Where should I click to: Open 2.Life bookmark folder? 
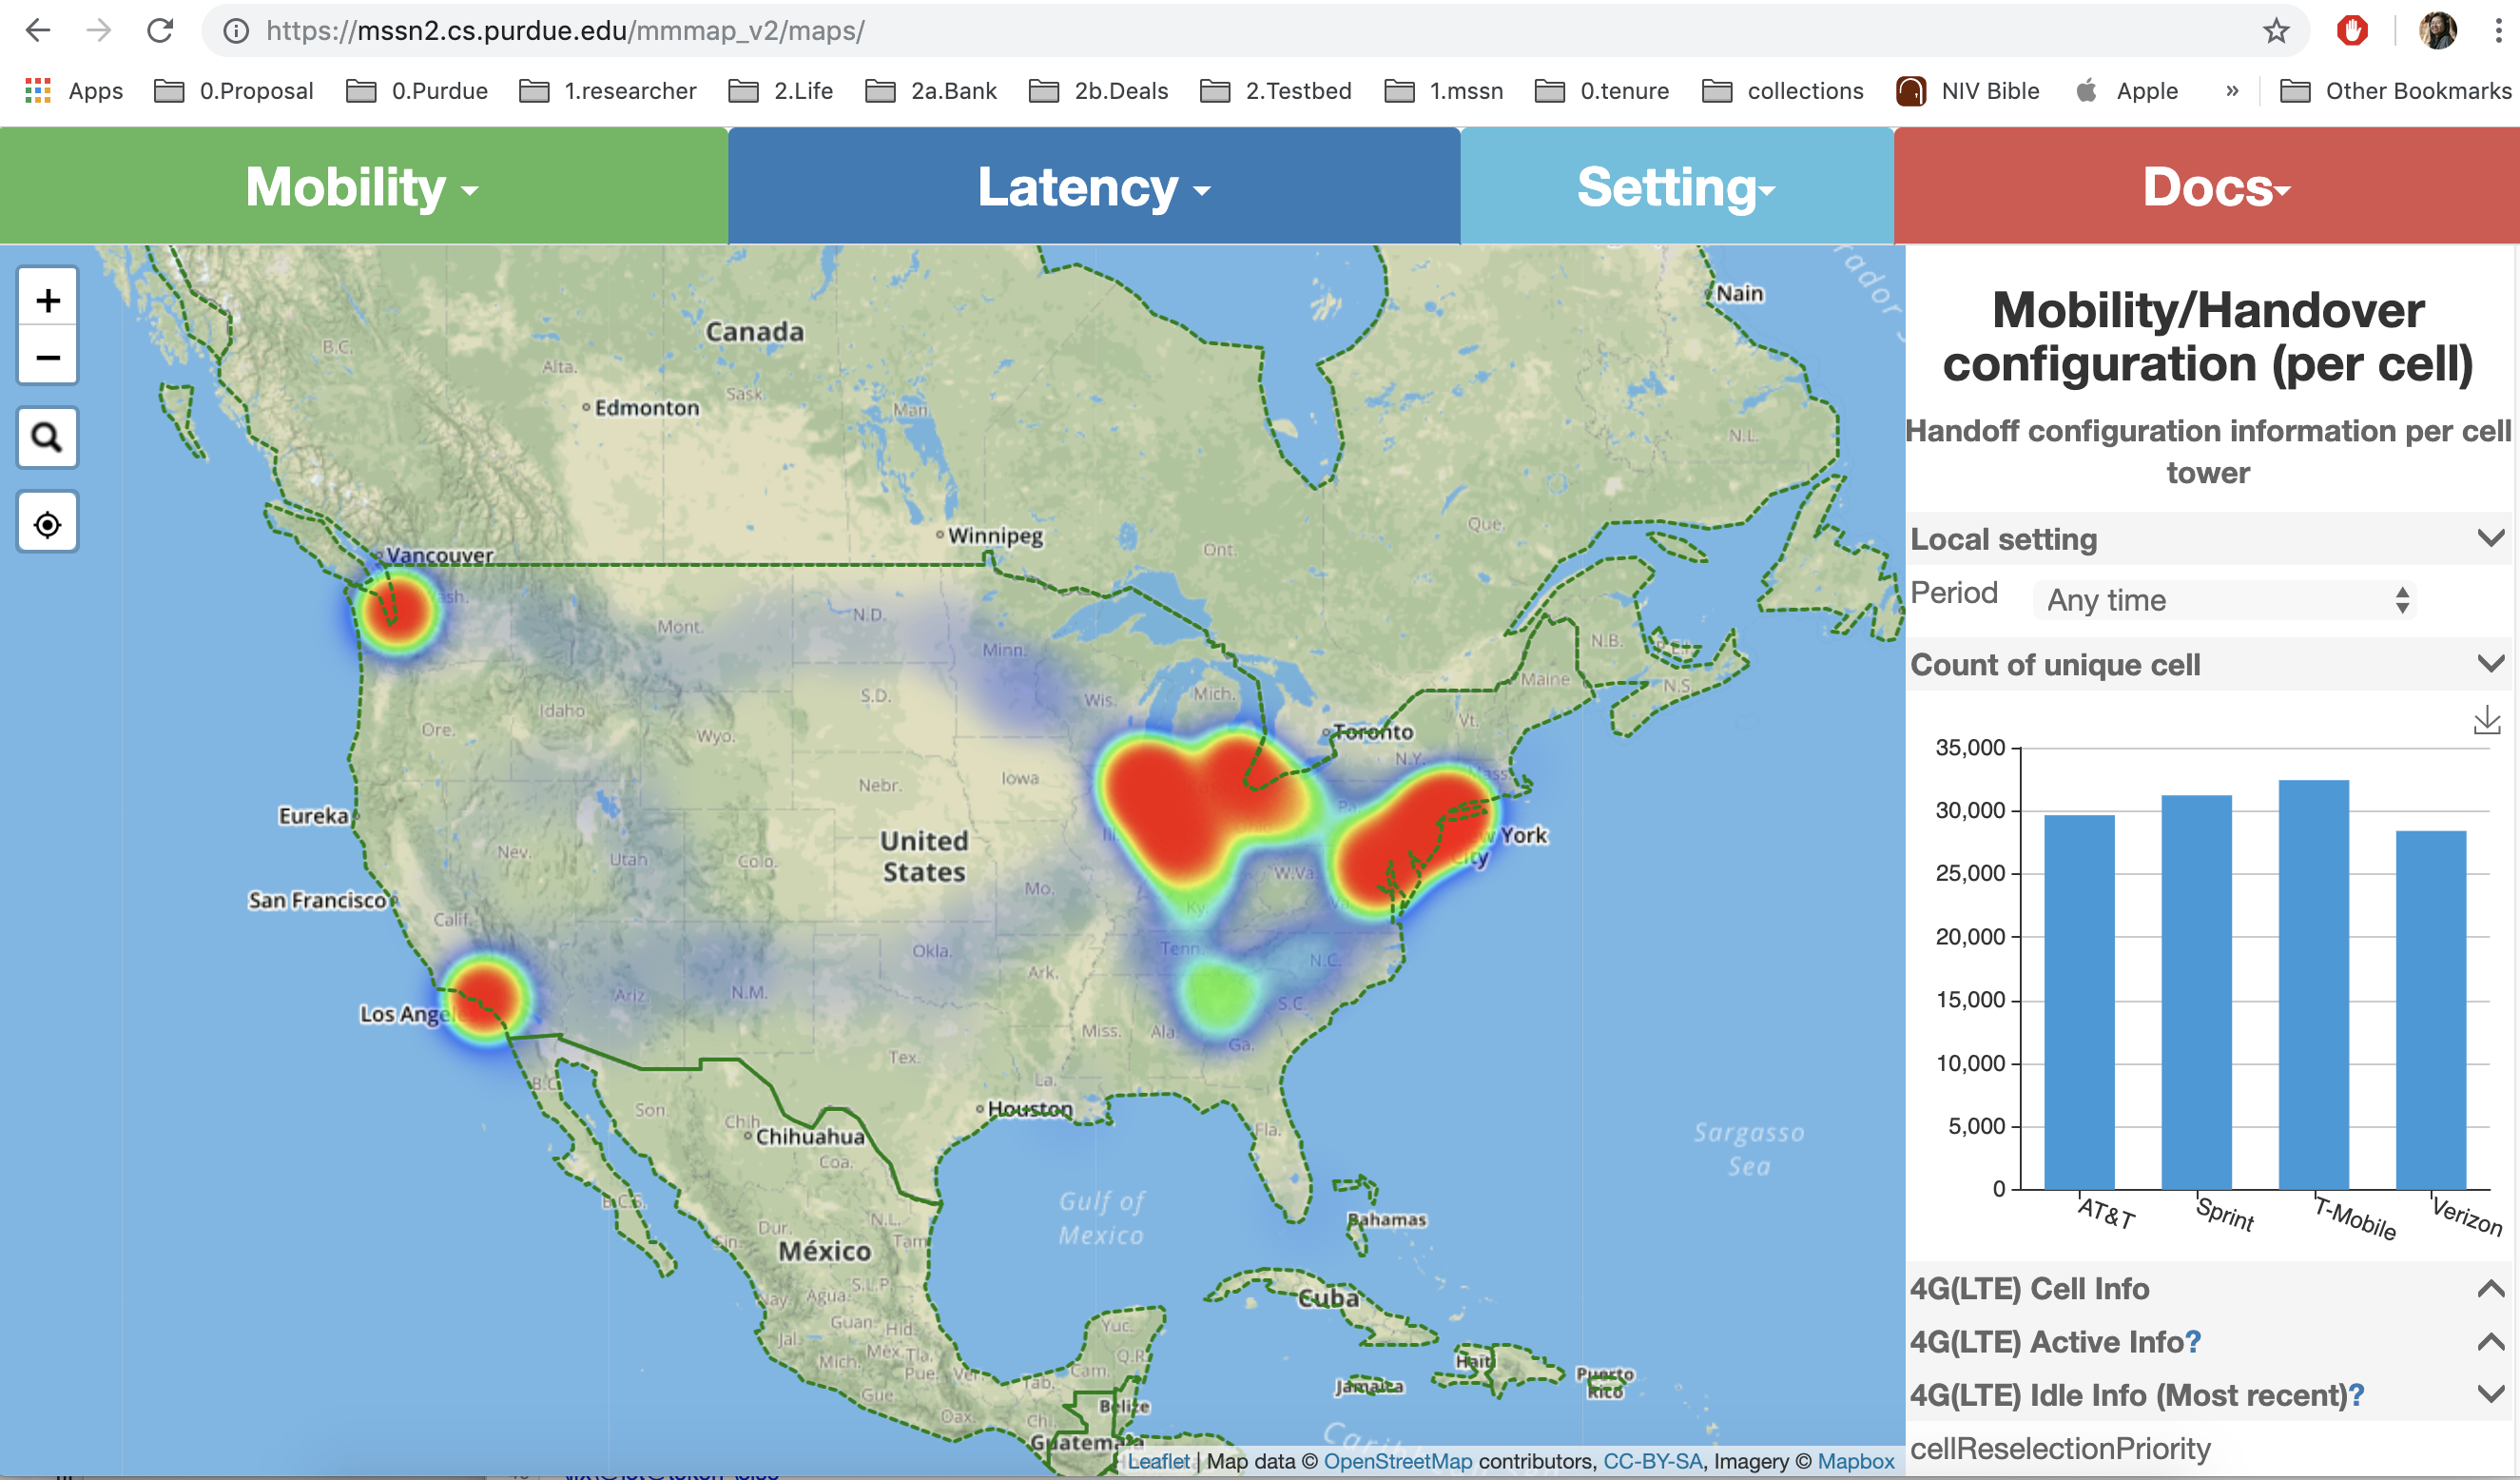(780, 91)
